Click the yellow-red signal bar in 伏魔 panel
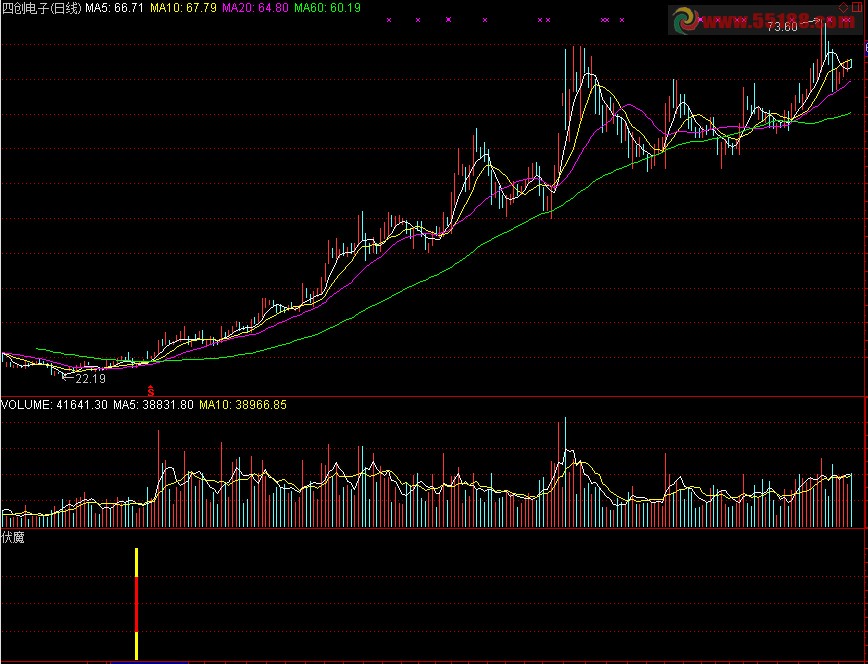Screen dimensions: 868x664 tap(136, 603)
